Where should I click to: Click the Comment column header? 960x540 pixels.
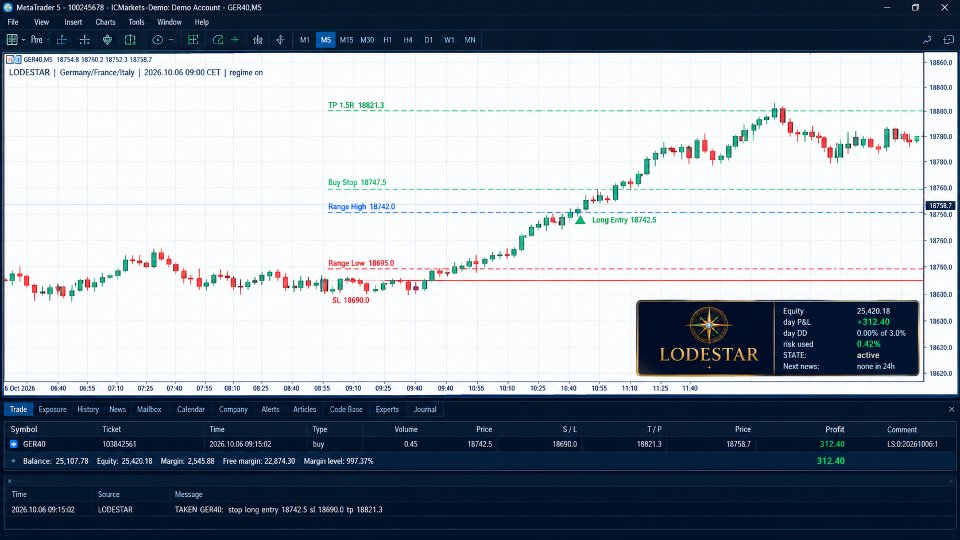pos(902,429)
